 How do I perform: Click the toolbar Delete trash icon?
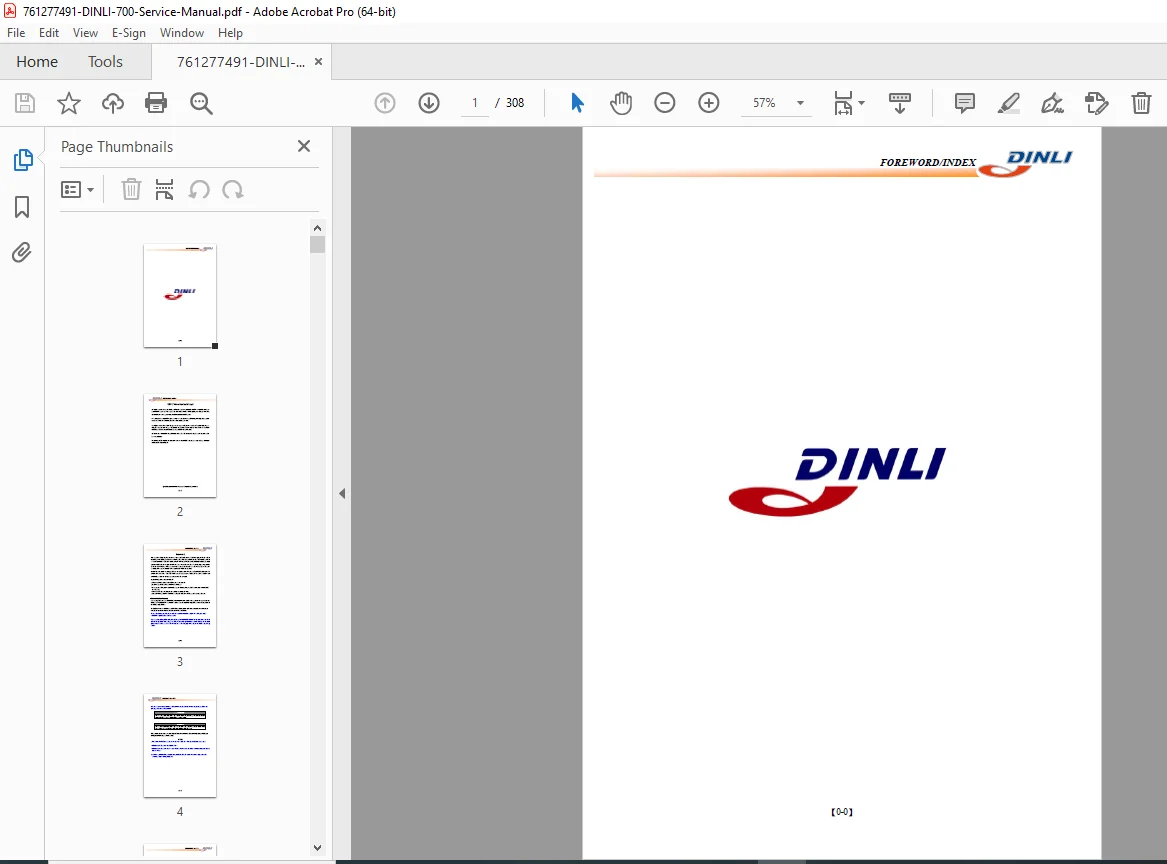tap(1141, 103)
